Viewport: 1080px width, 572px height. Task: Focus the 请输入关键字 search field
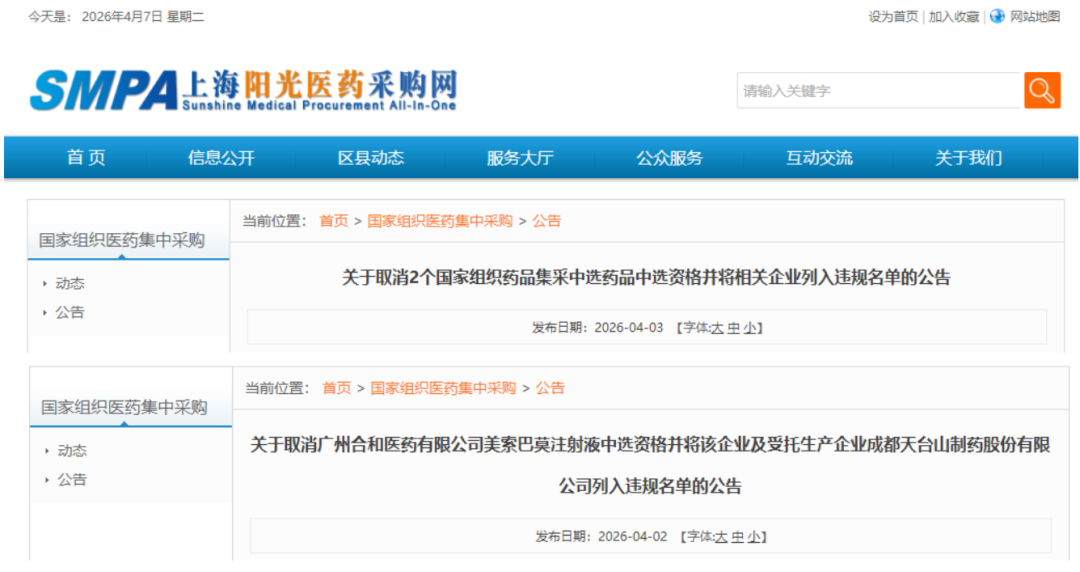(x=877, y=91)
